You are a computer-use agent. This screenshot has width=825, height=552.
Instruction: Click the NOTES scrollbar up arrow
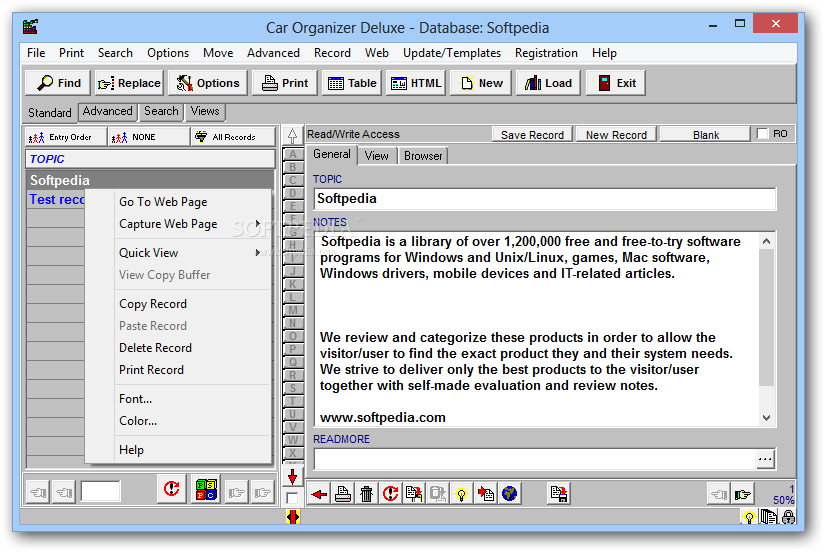click(x=767, y=242)
